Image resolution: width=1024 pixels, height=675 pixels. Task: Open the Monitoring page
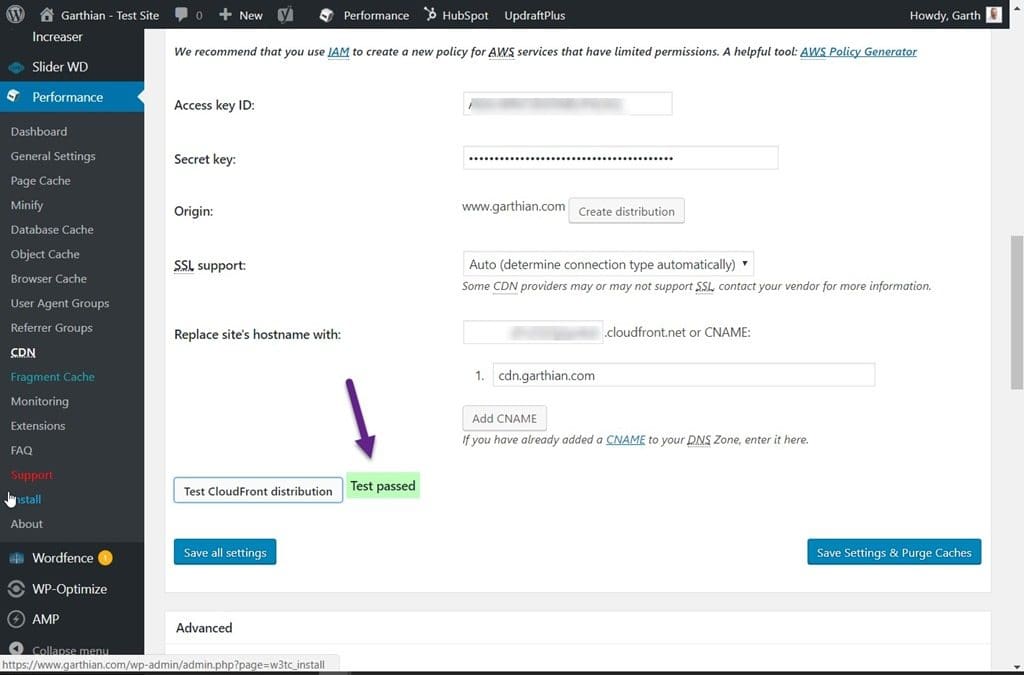[x=39, y=401]
